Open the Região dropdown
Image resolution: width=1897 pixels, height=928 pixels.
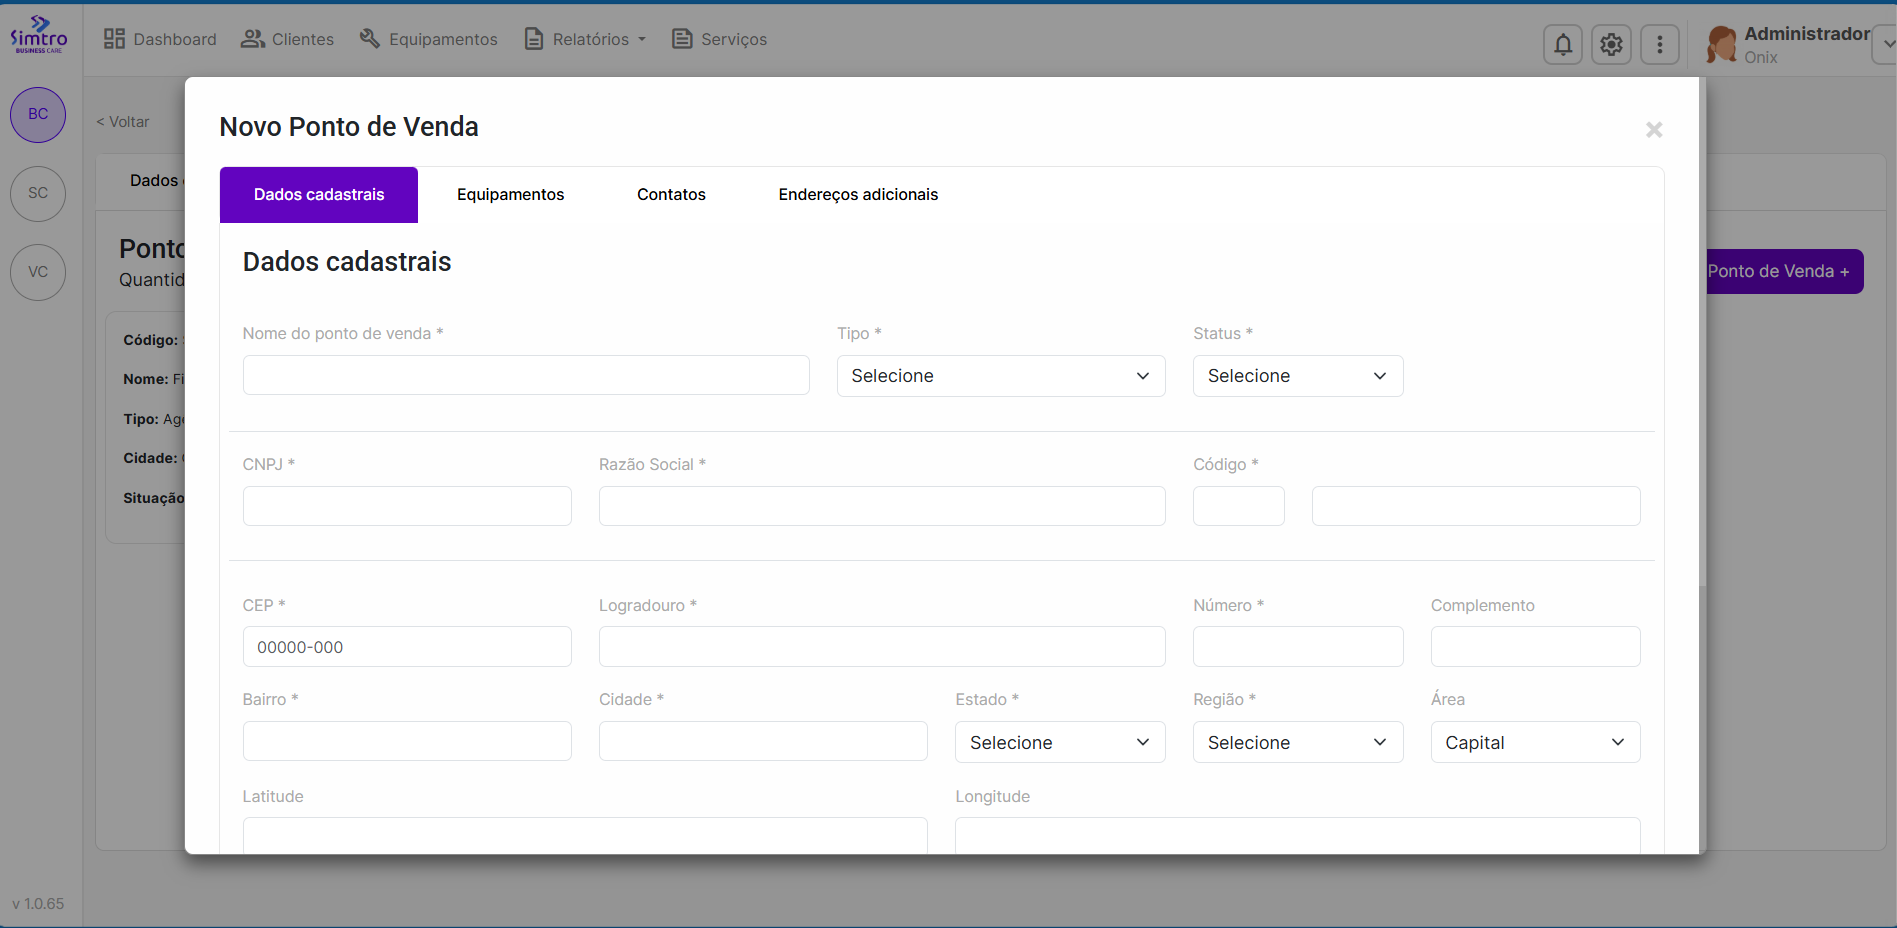coord(1297,743)
